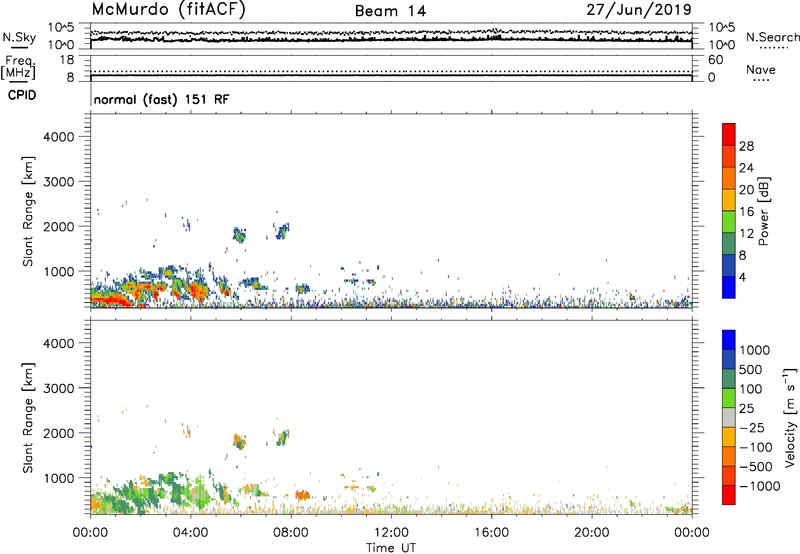
Task: Click the 4000 tick on power panel
Action: 59,137
